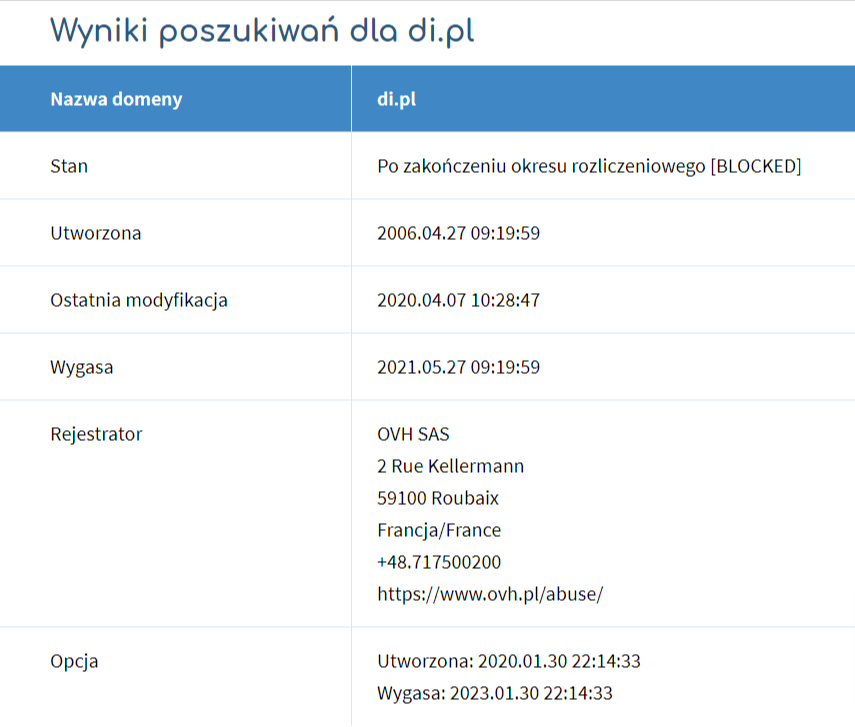Click the heading "Wyniki poszukiwań dla di.pl"
855x727 pixels.
pyautogui.click(x=262, y=31)
